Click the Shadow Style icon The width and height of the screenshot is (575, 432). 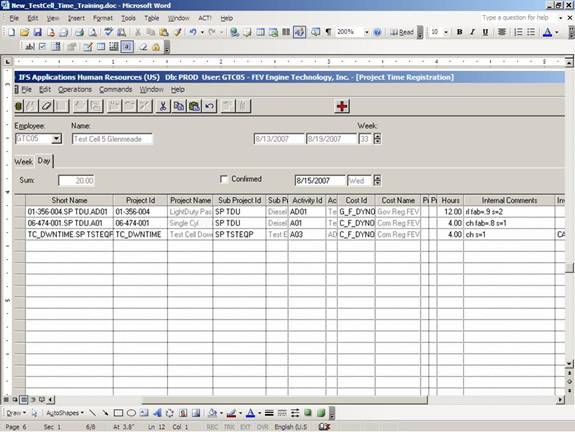tap(308, 413)
